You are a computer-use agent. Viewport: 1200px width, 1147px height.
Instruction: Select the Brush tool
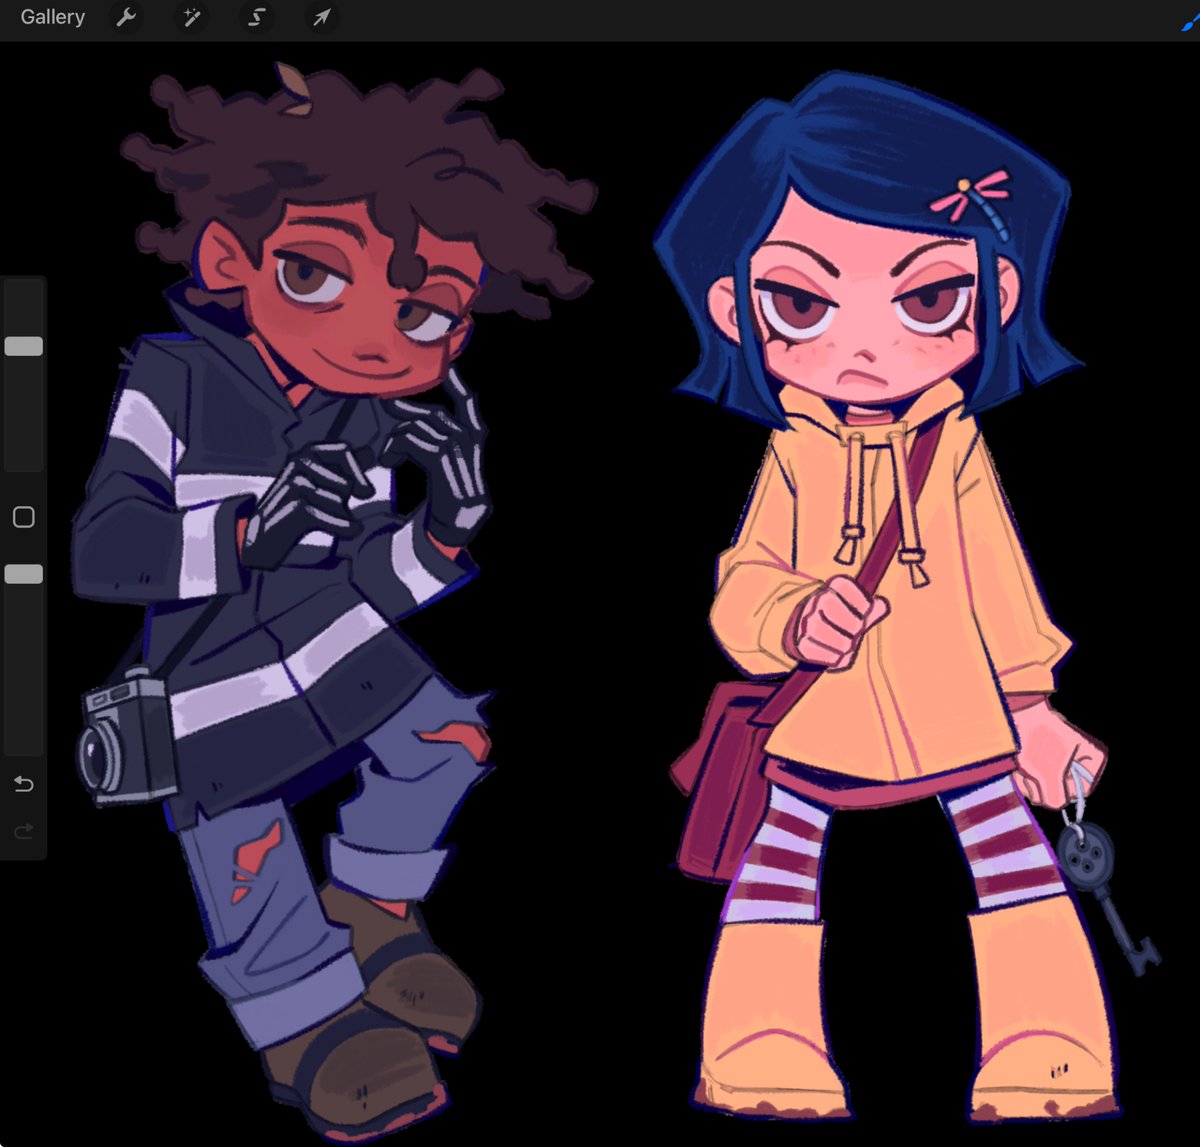(x=1190, y=21)
